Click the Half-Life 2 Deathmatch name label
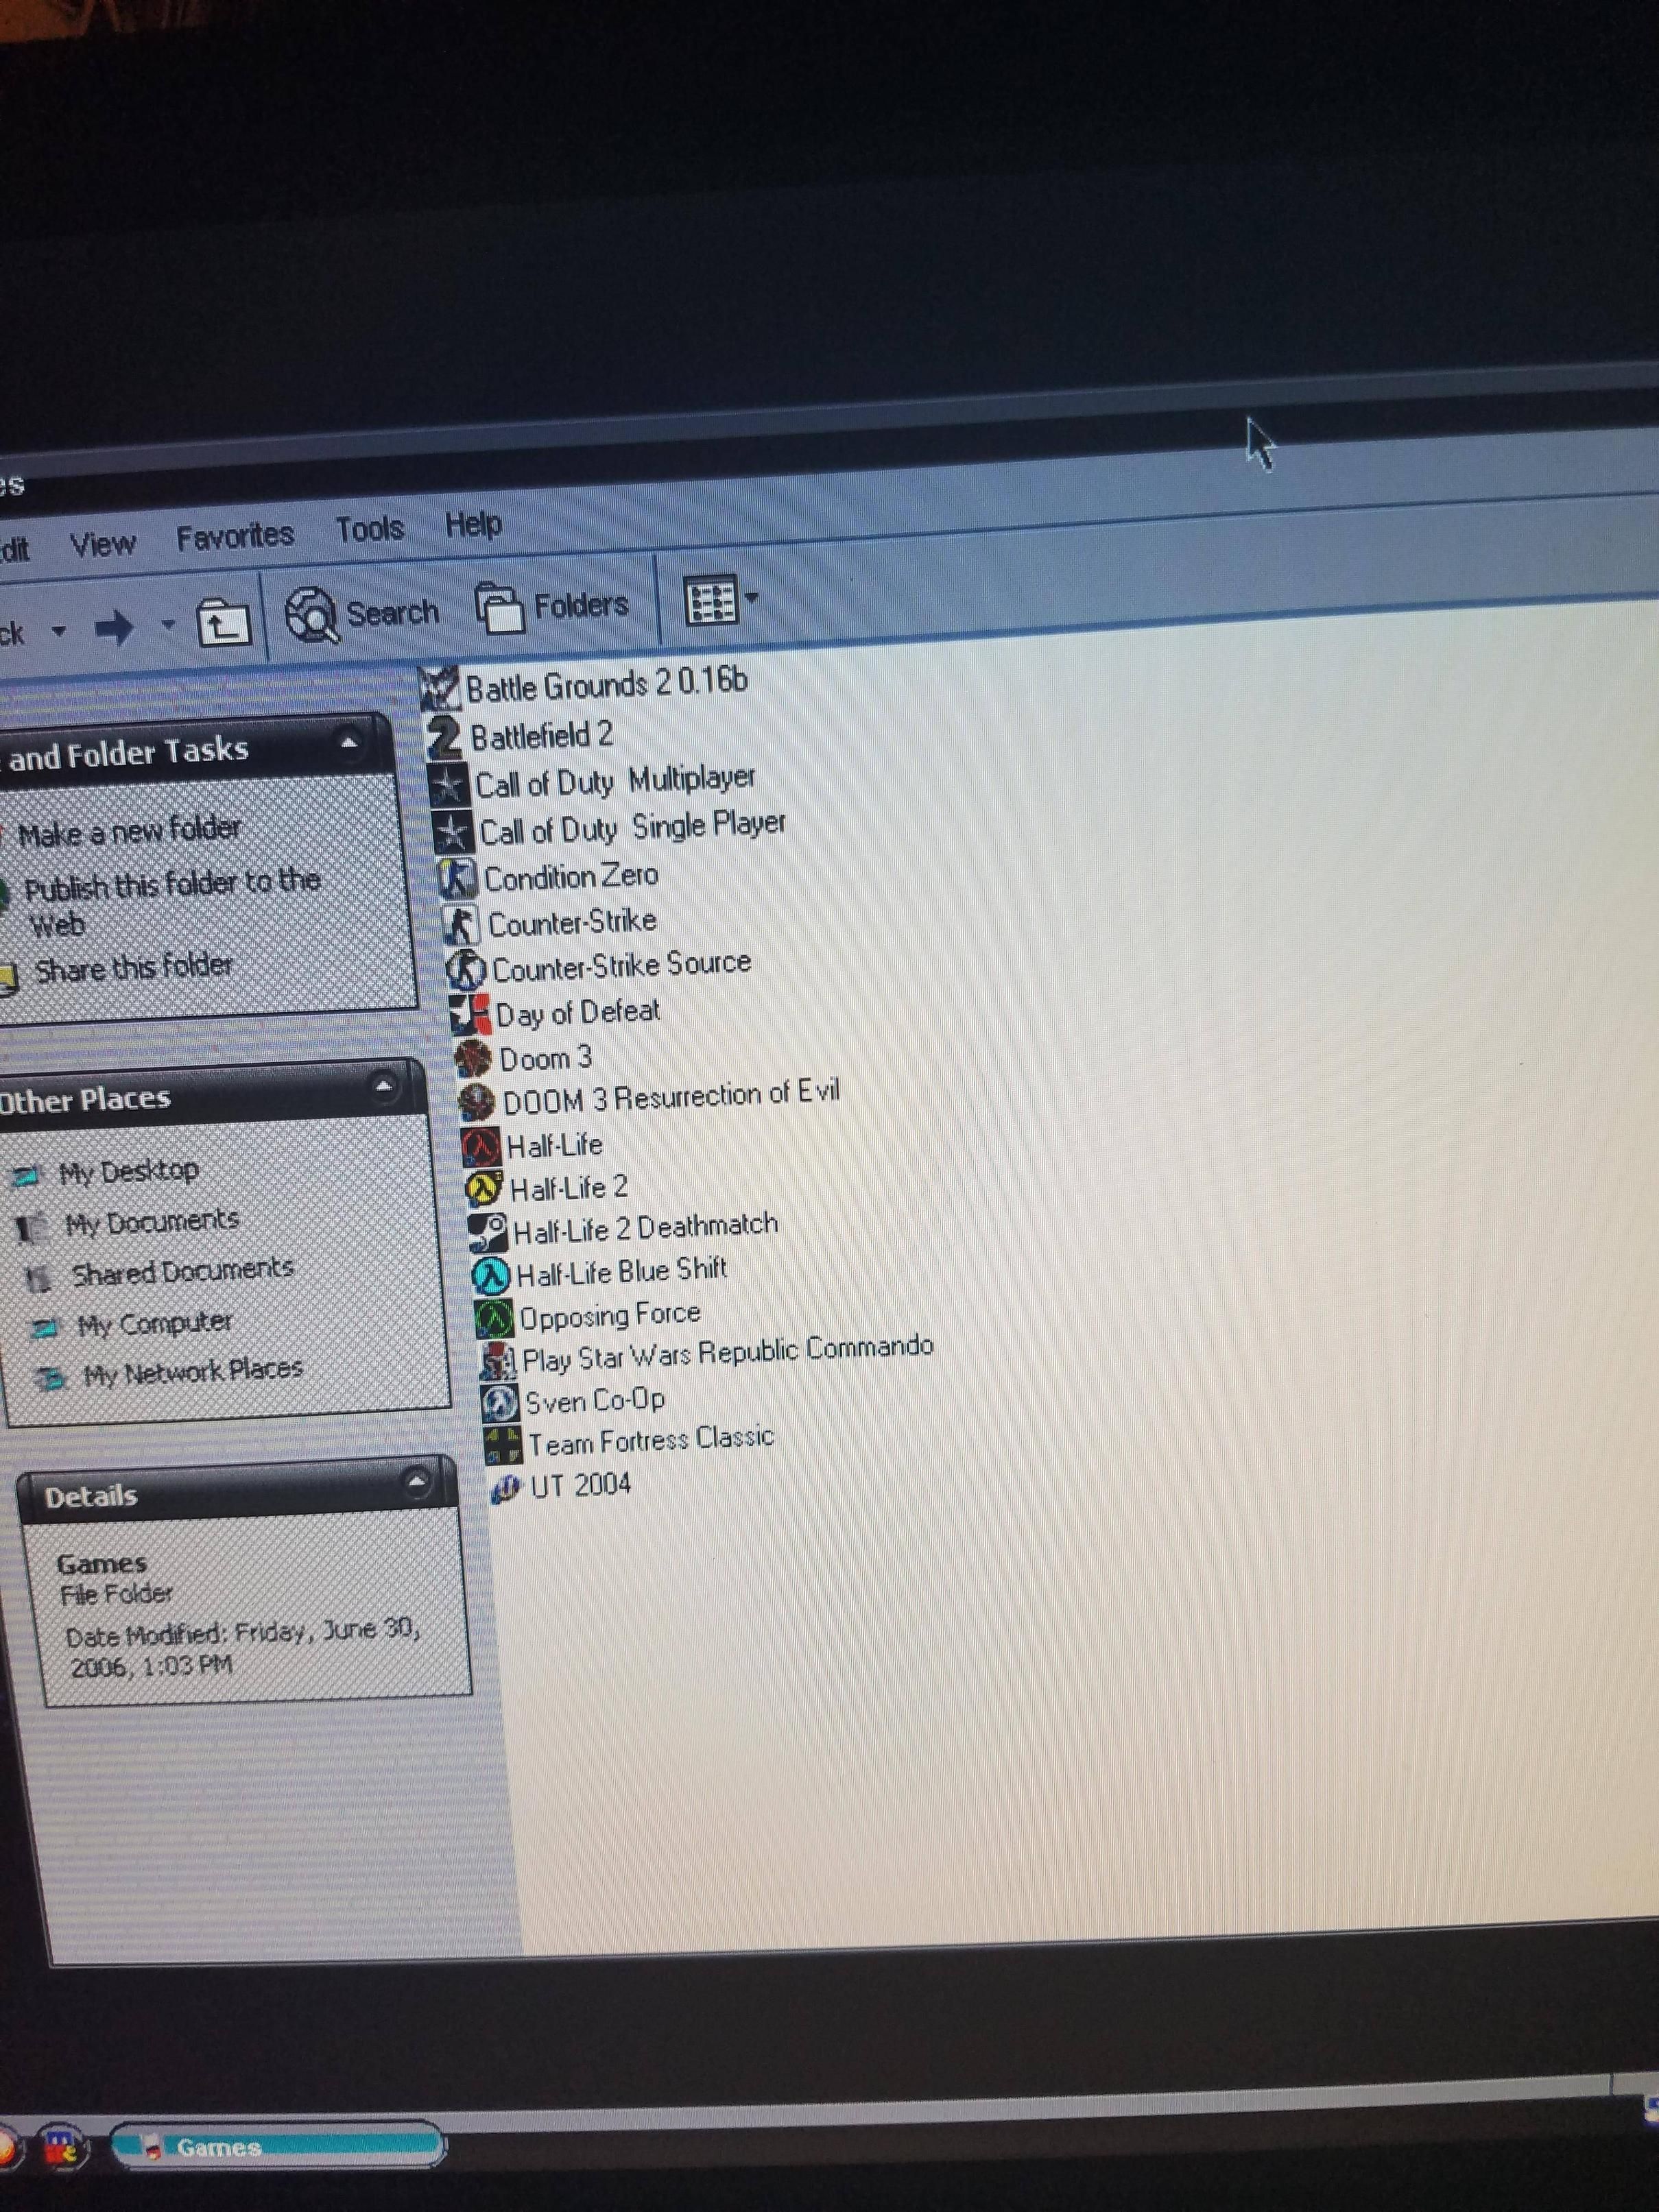 click(x=645, y=1228)
